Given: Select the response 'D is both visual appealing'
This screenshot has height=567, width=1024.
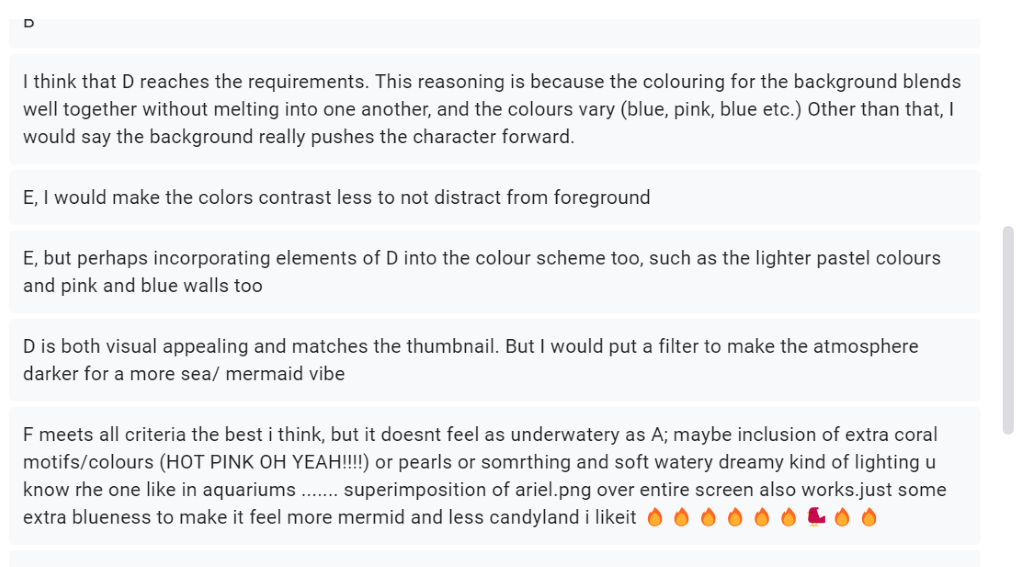Looking at the screenshot, I should 494,360.
